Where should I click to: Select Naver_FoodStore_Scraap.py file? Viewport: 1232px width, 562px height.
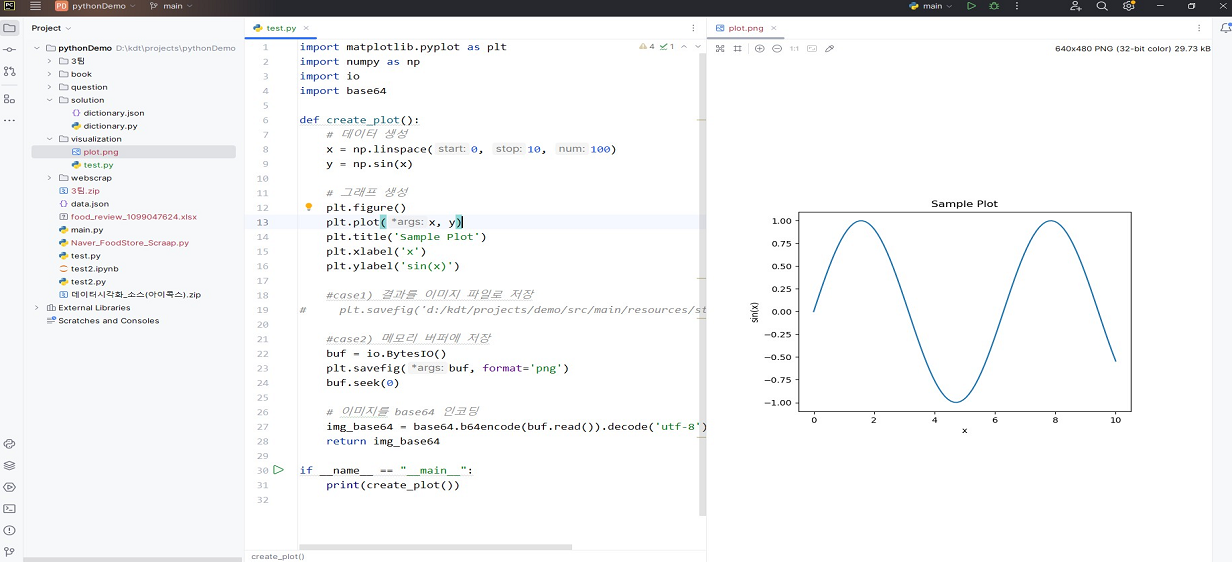coord(129,243)
